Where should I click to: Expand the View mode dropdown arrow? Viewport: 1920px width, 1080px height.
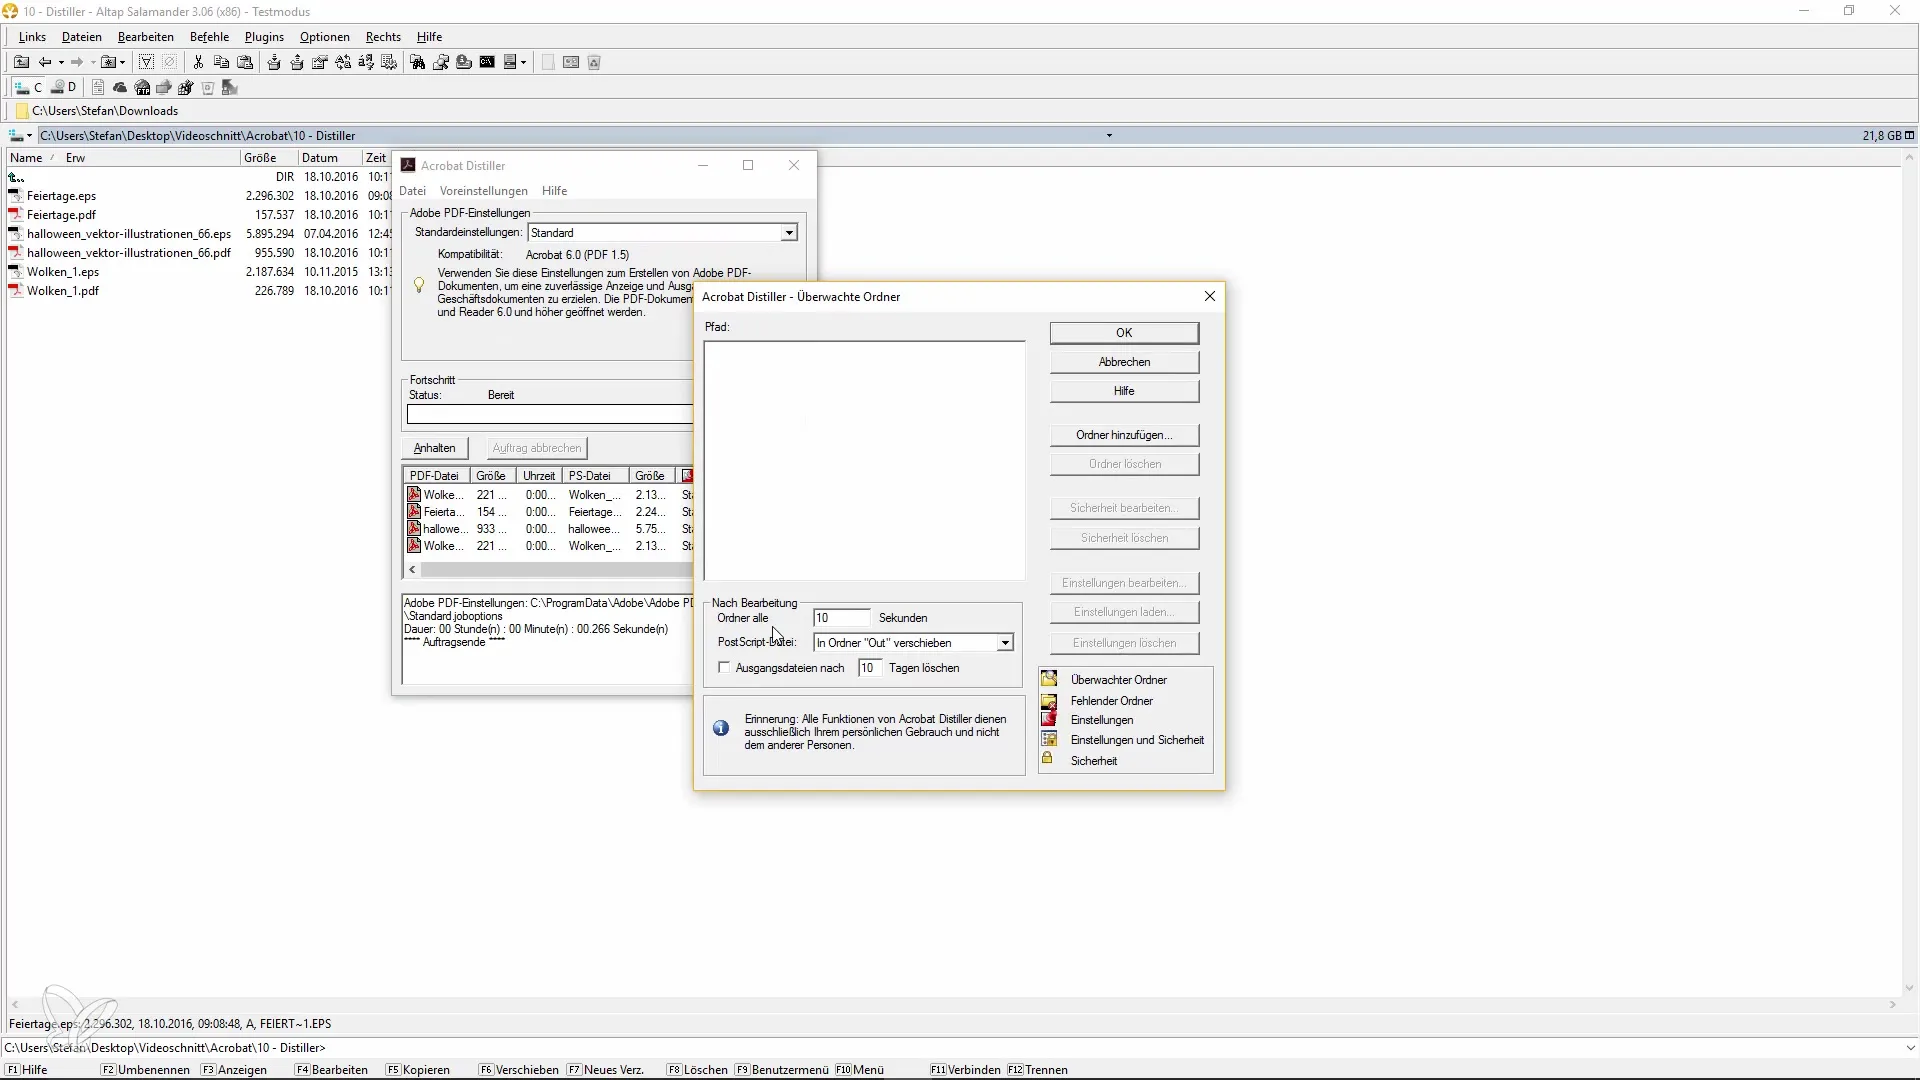click(x=523, y=62)
